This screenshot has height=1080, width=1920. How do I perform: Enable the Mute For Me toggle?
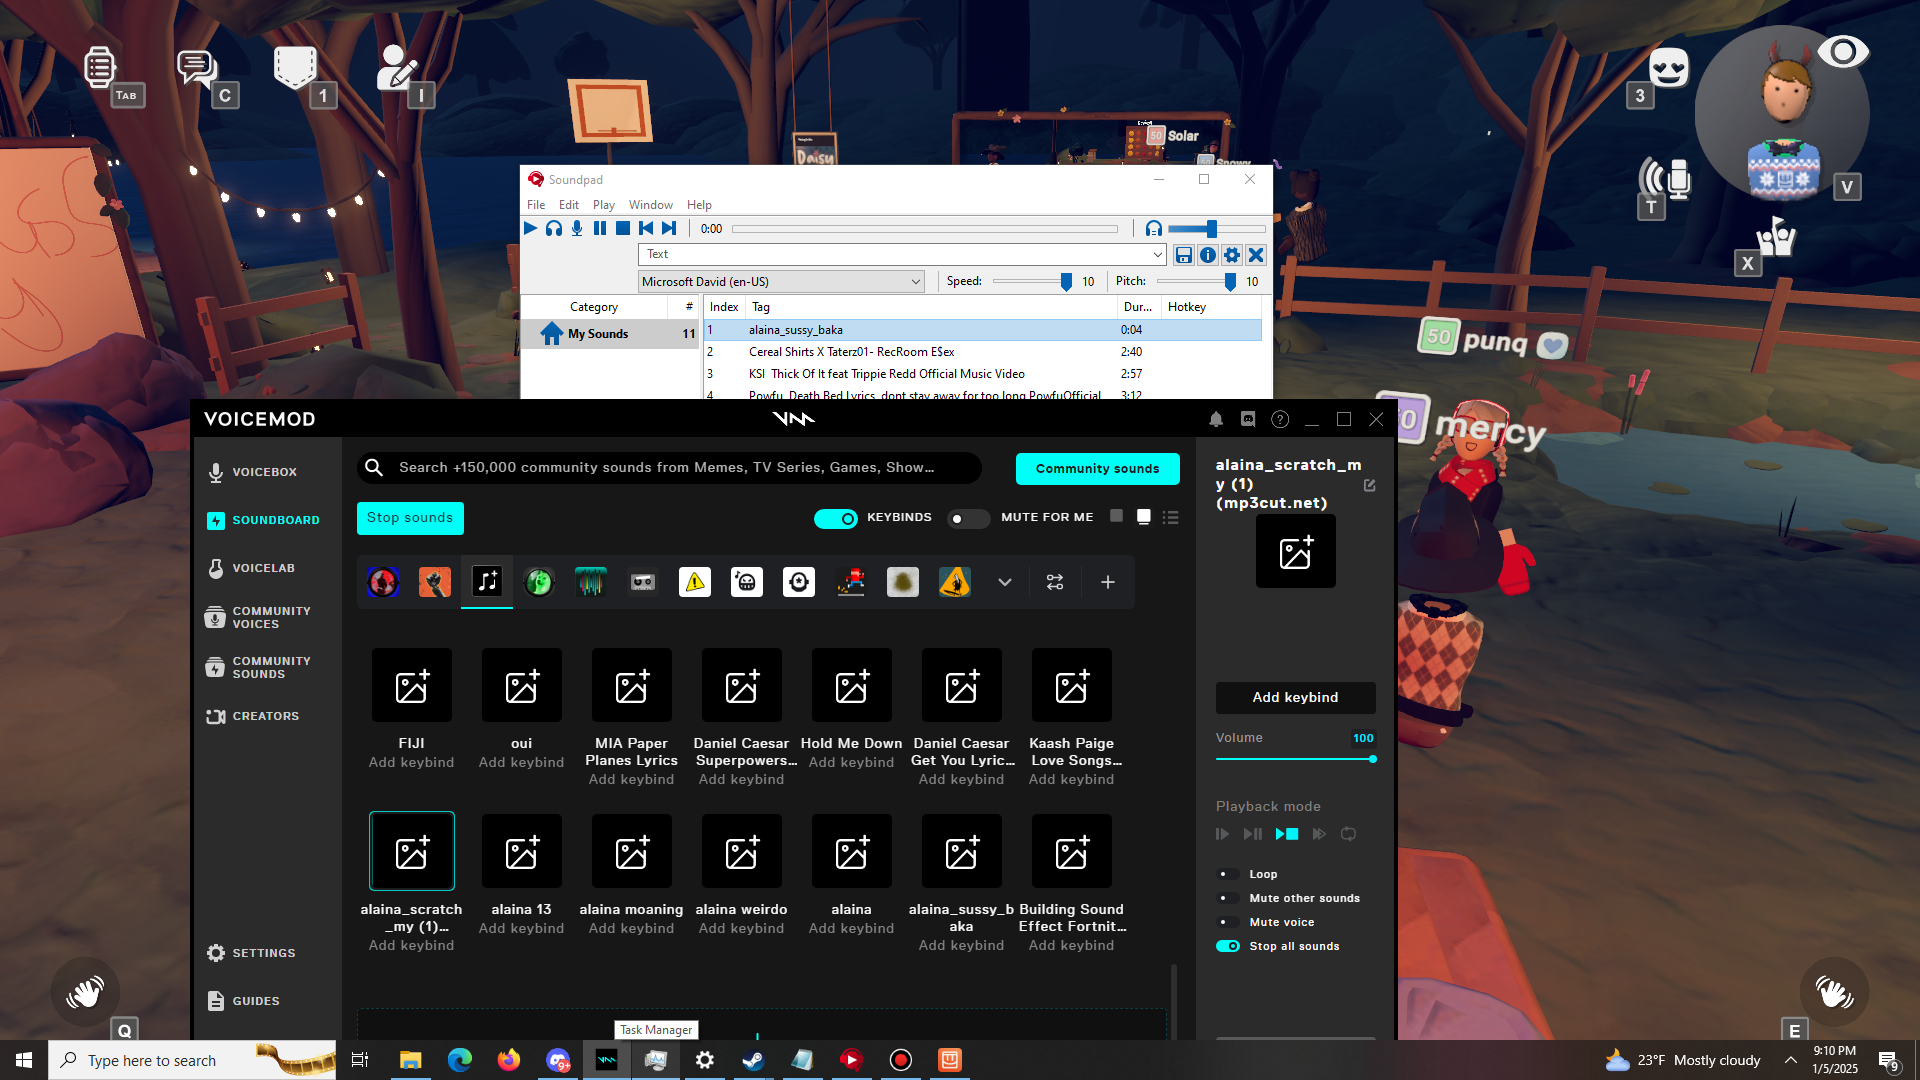tap(967, 518)
